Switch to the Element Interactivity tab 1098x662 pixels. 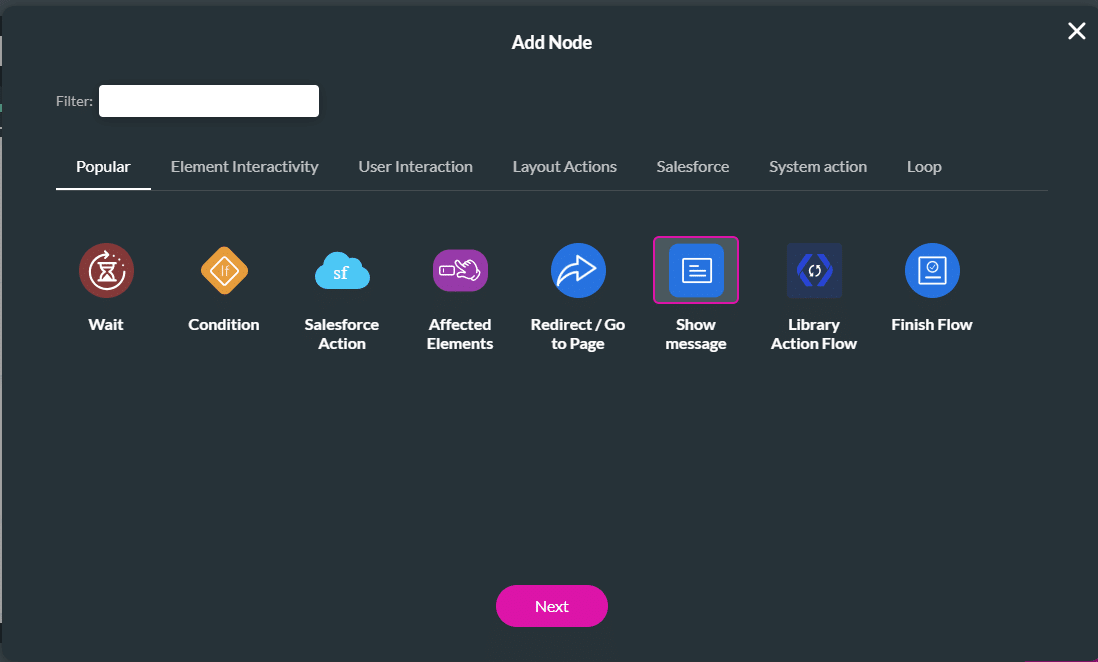244,167
